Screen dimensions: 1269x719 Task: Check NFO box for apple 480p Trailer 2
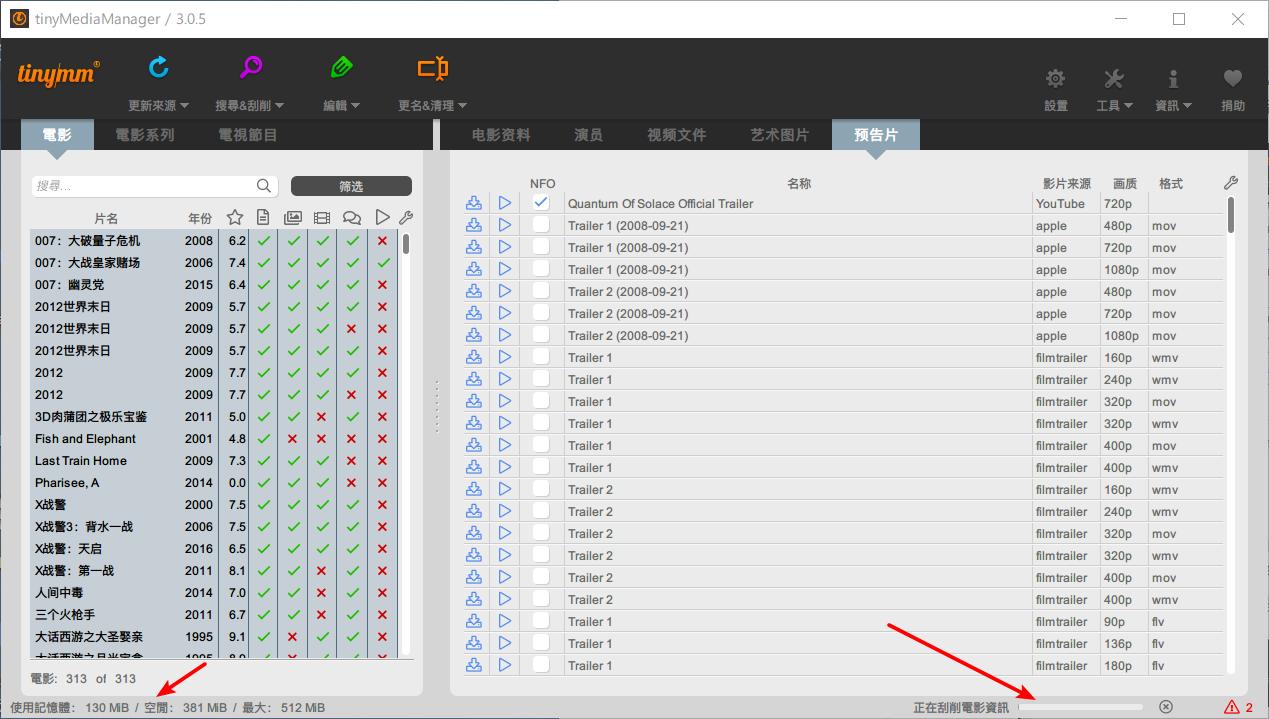[x=541, y=291]
